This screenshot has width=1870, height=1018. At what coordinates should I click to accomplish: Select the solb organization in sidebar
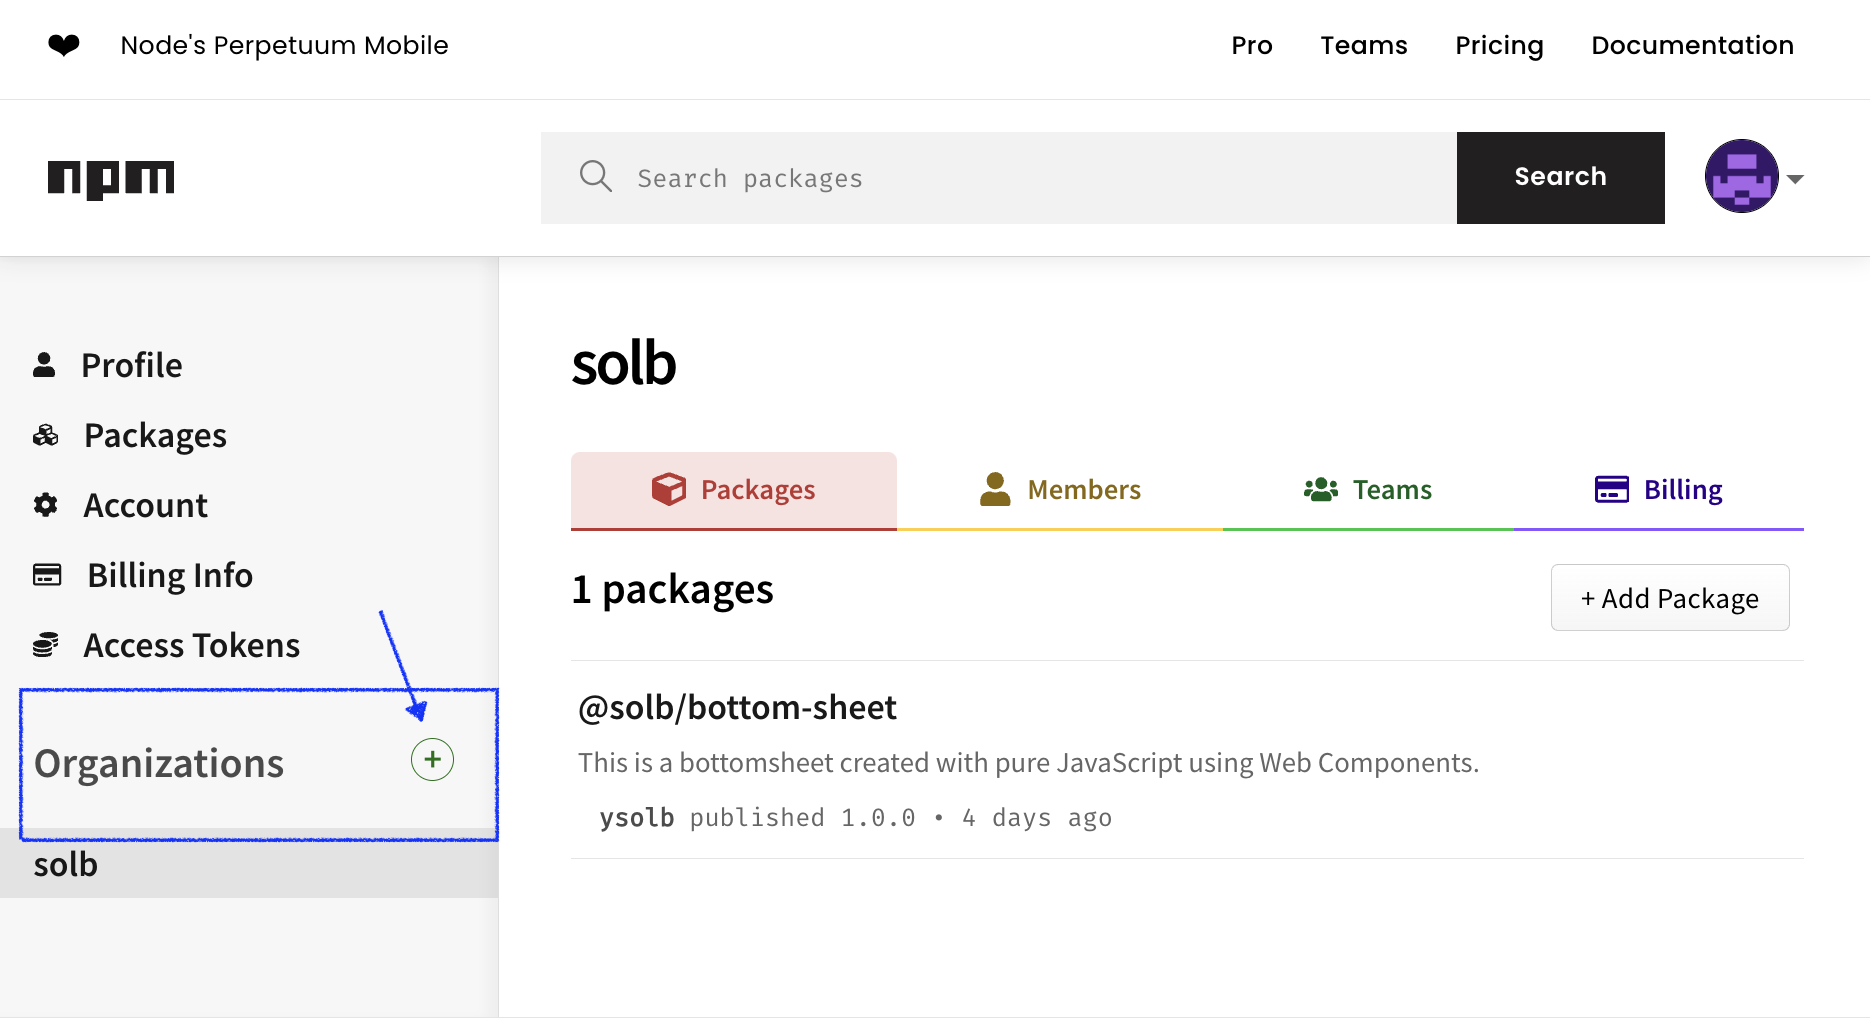(x=66, y=864)
